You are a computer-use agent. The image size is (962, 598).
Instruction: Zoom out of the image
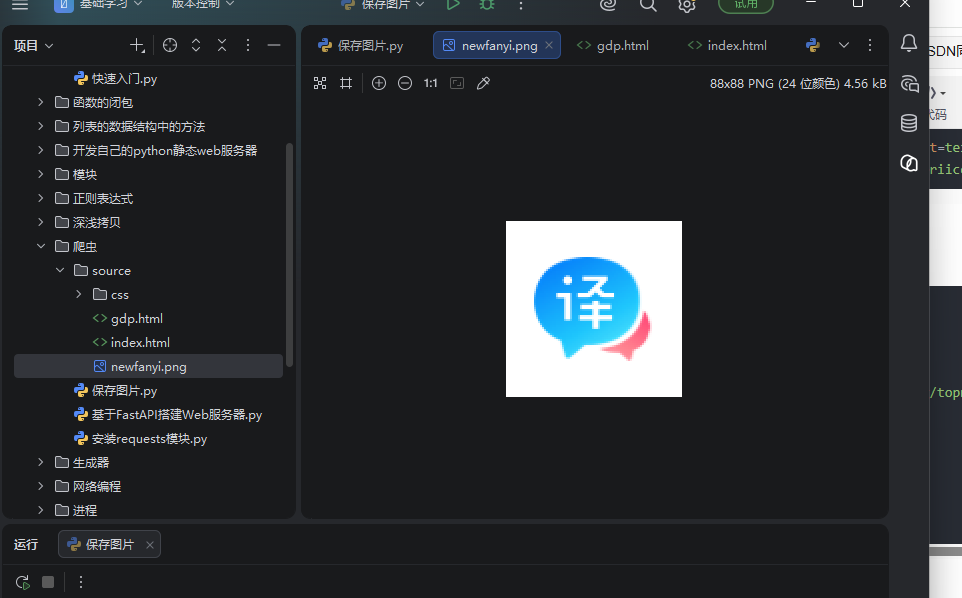pos(405,83)
